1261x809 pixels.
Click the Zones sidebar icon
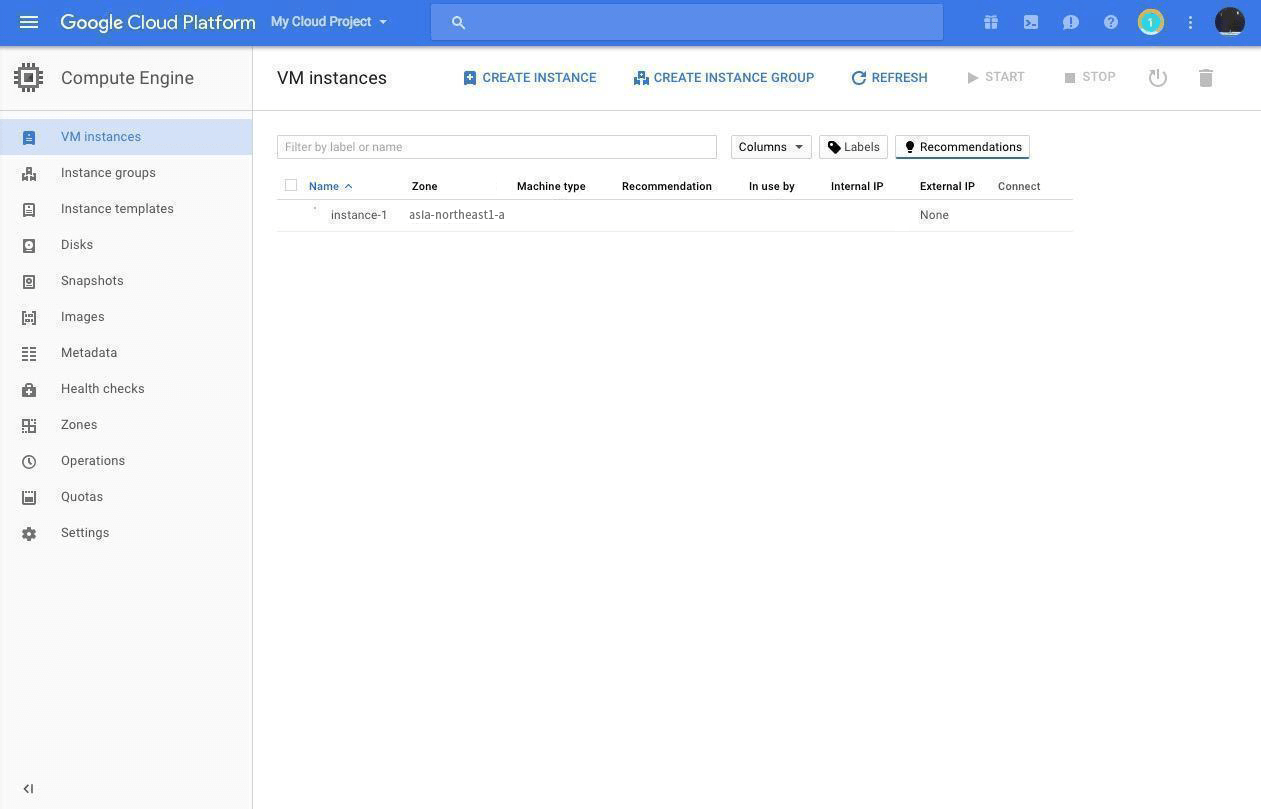[x=29, y=426]
